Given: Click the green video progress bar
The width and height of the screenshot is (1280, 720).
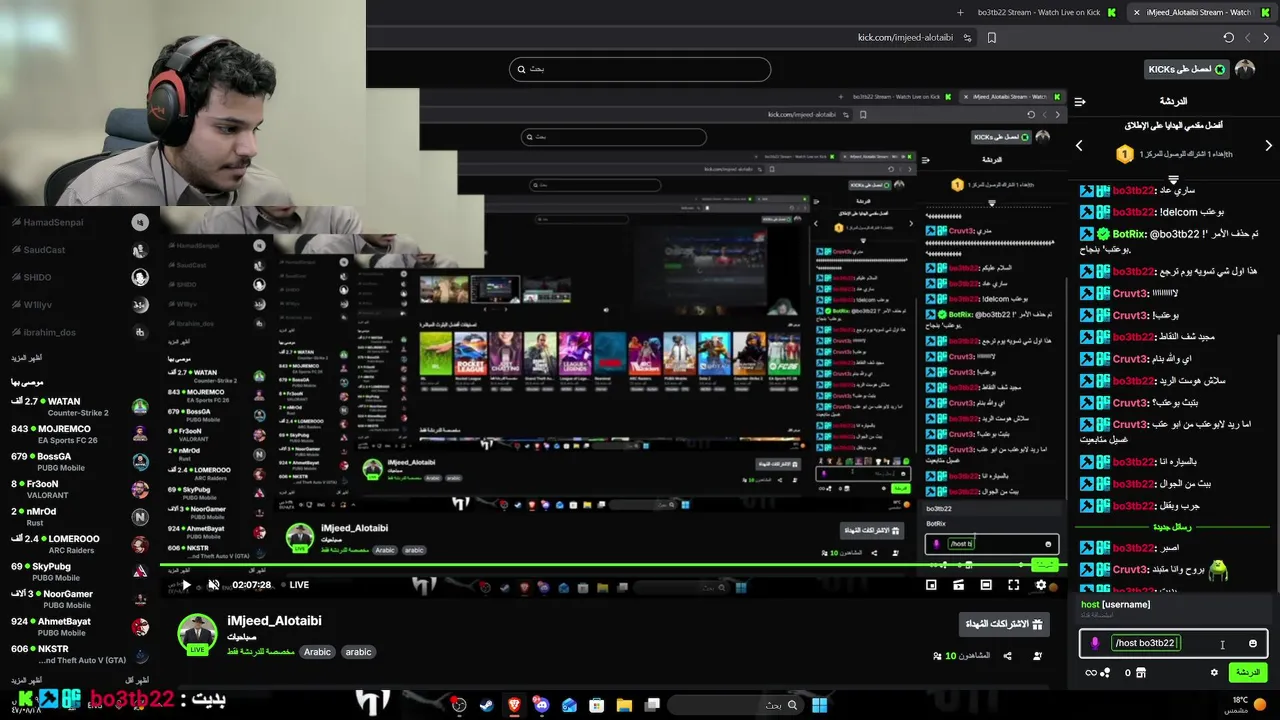Looking at the screenshot, I should pos(613,567).
